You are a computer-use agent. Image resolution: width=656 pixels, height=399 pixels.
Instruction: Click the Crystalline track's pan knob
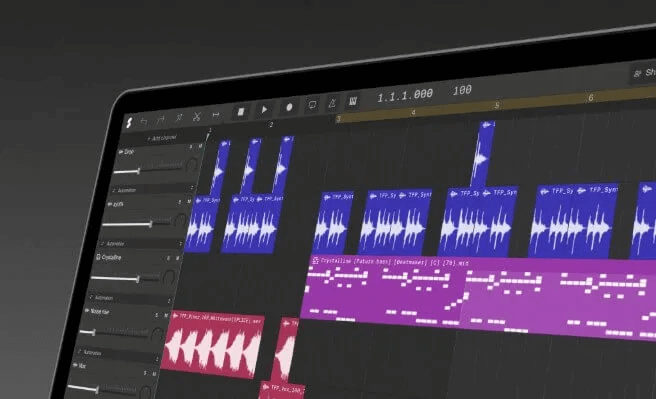point(169,276)
